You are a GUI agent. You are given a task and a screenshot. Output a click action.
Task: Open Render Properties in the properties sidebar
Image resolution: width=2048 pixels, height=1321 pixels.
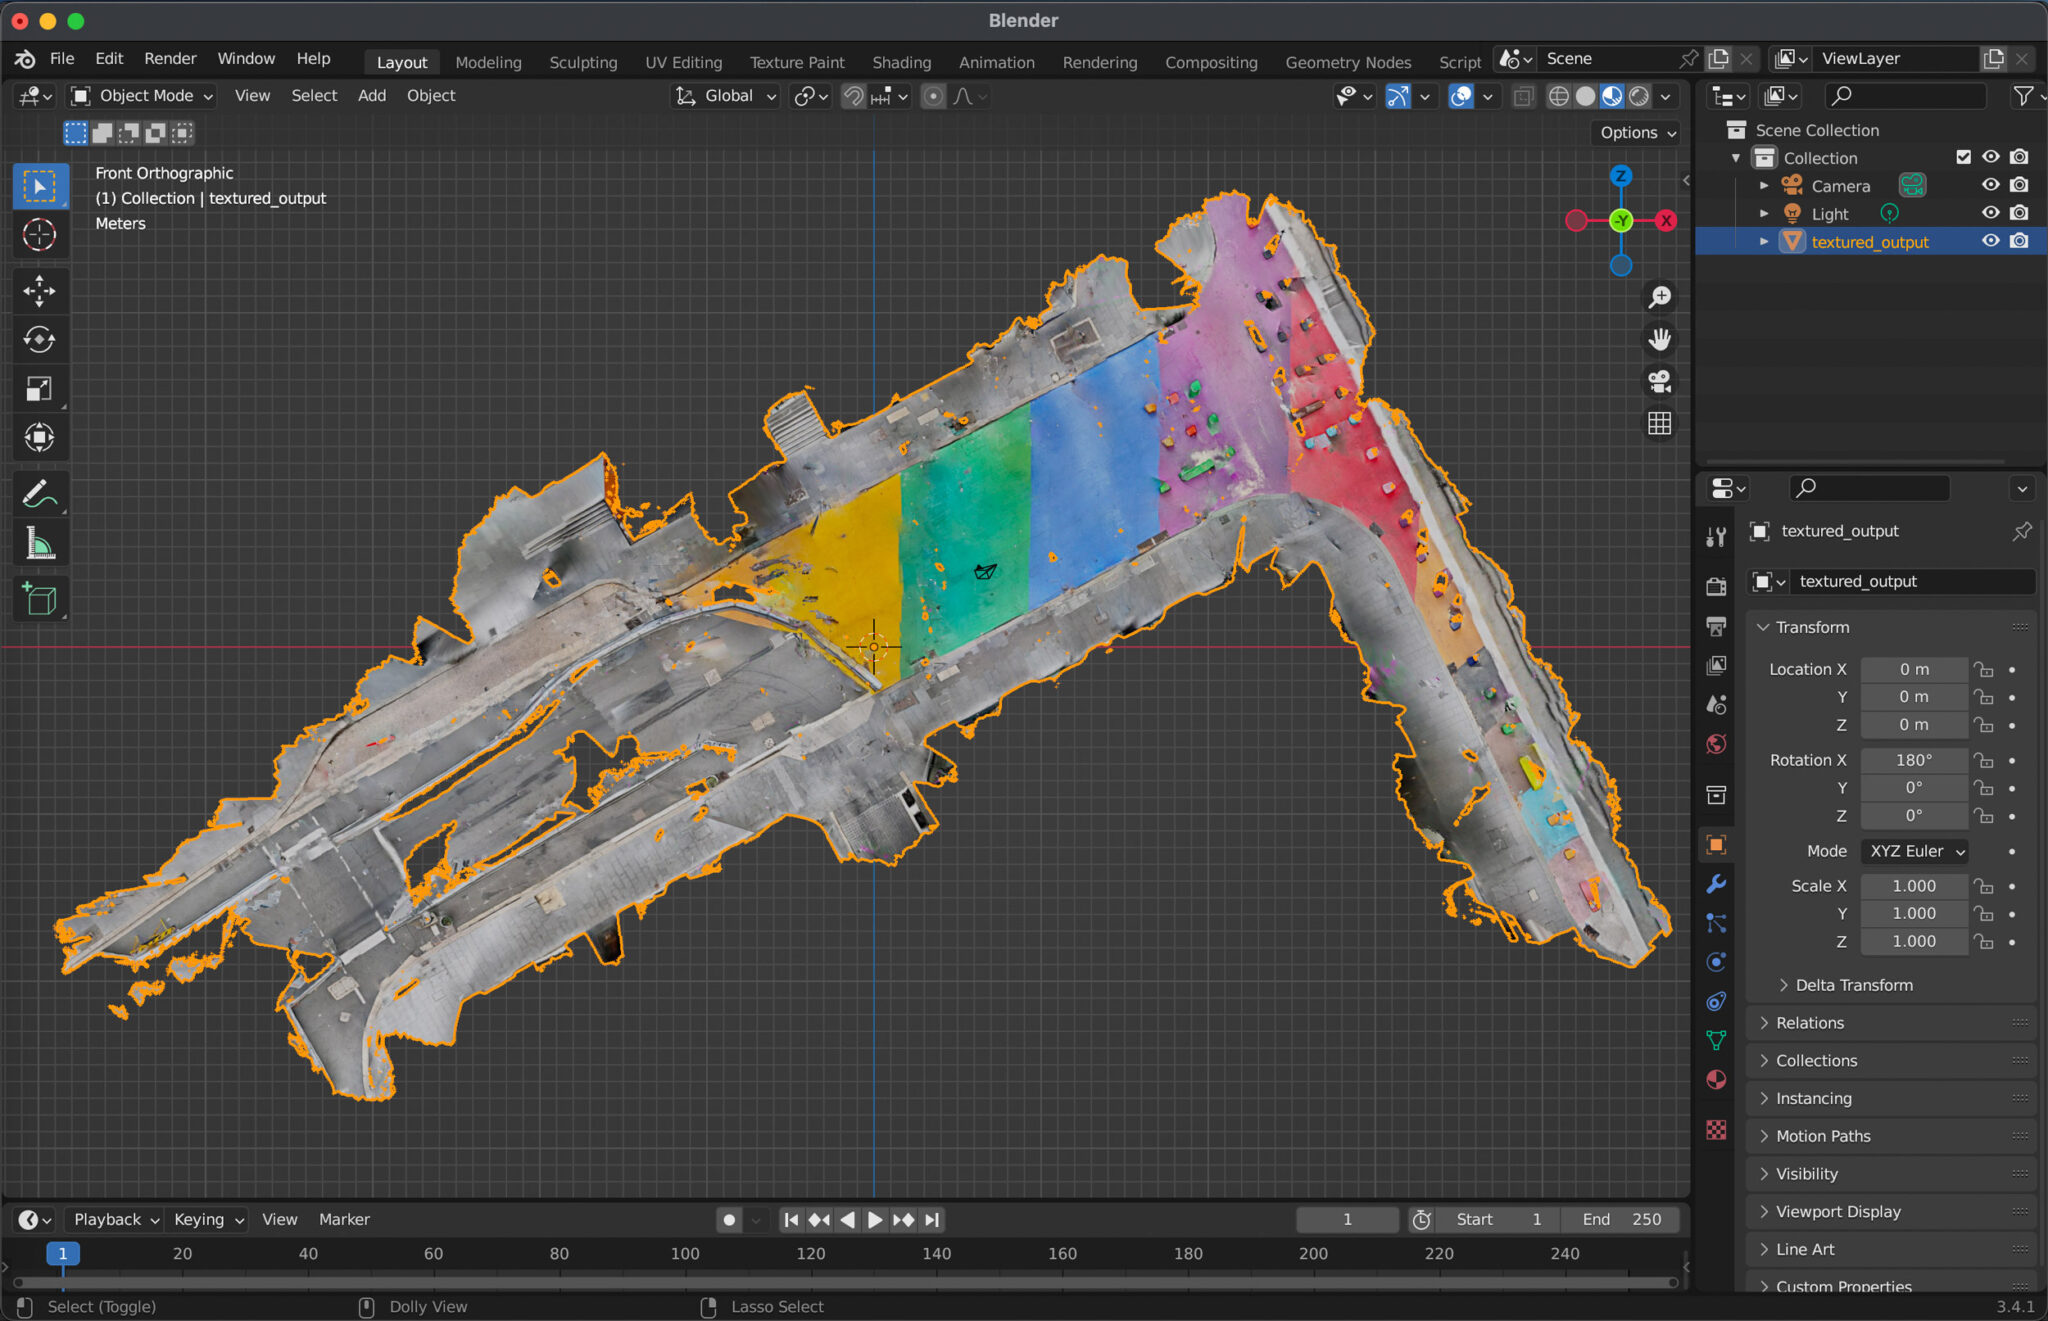pyautogui.click(x=1716, y=586)
